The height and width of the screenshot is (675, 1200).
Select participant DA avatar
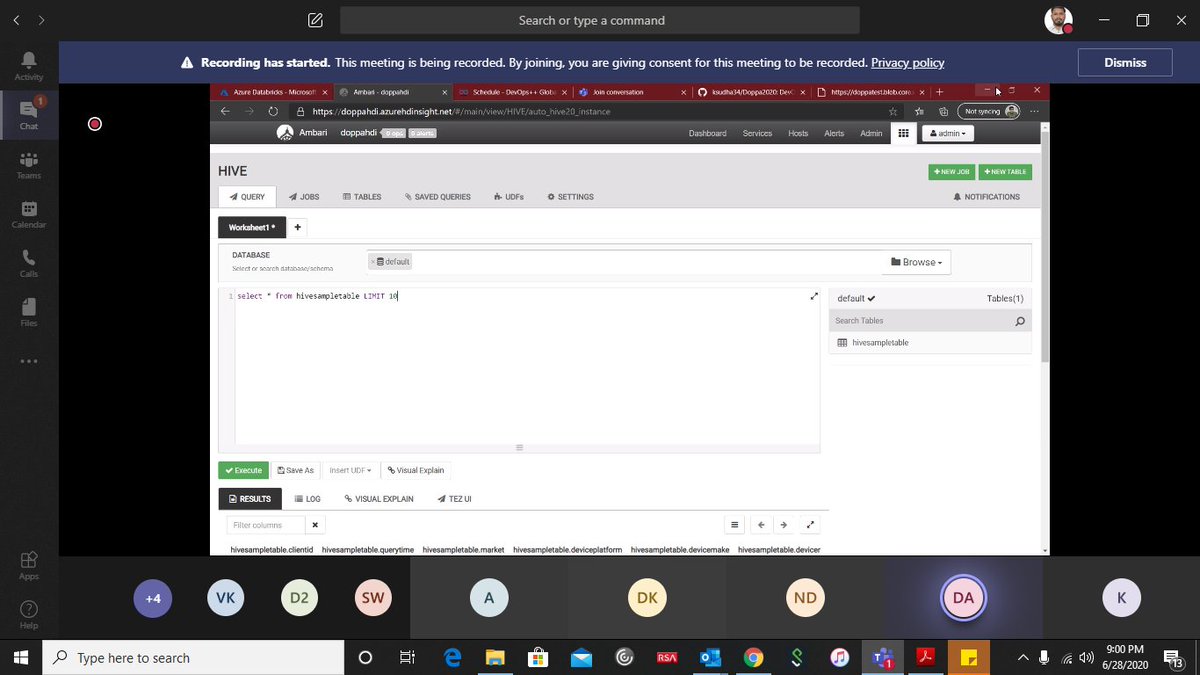(963, 598)
